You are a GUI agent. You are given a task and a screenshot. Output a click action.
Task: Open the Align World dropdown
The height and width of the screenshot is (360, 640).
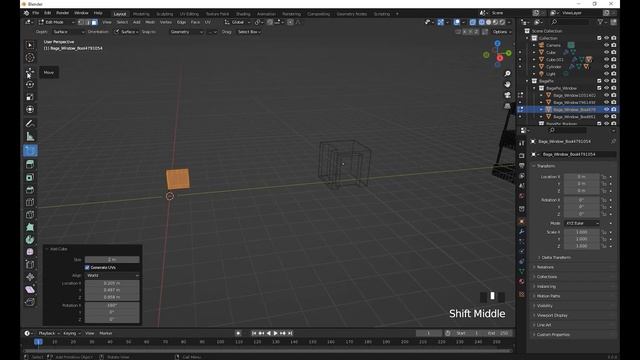pos(112,276)
